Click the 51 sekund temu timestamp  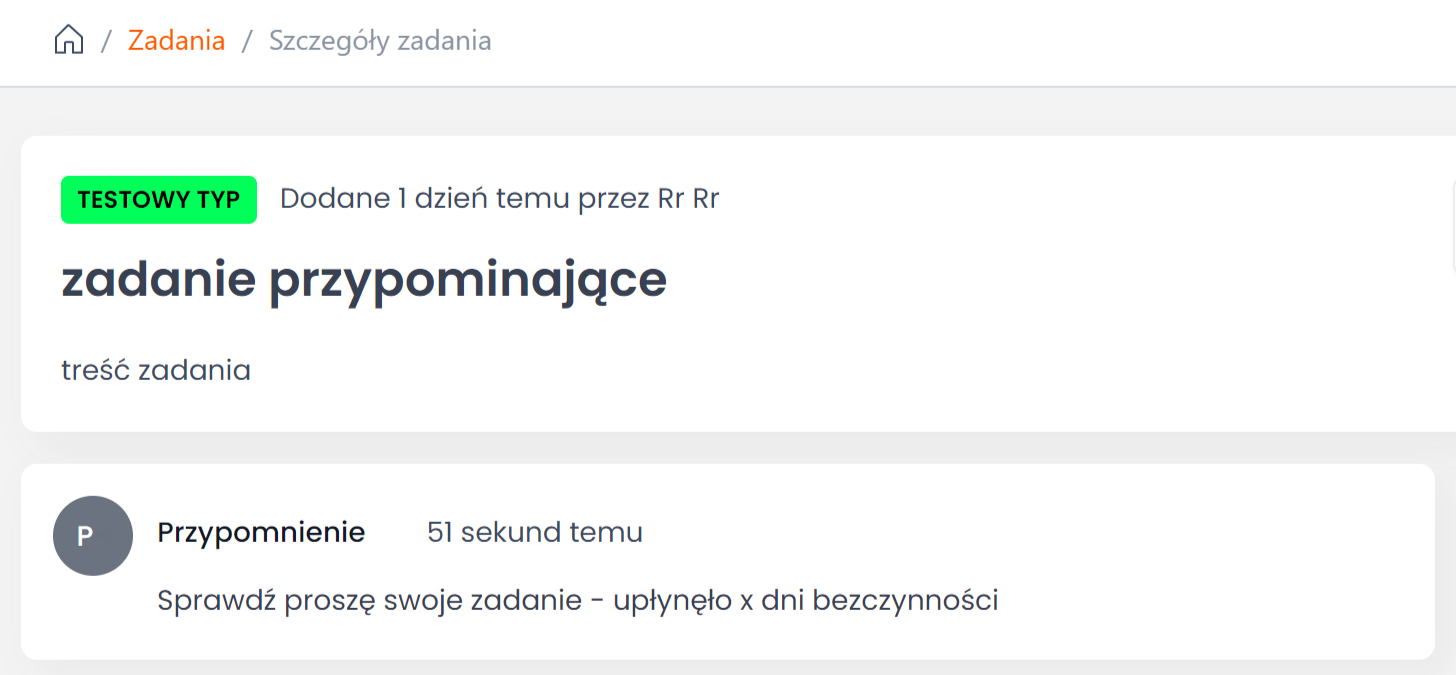coord(534,533)
